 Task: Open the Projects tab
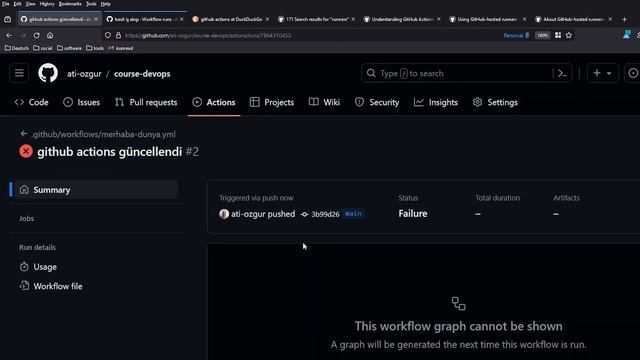(272, 102)
